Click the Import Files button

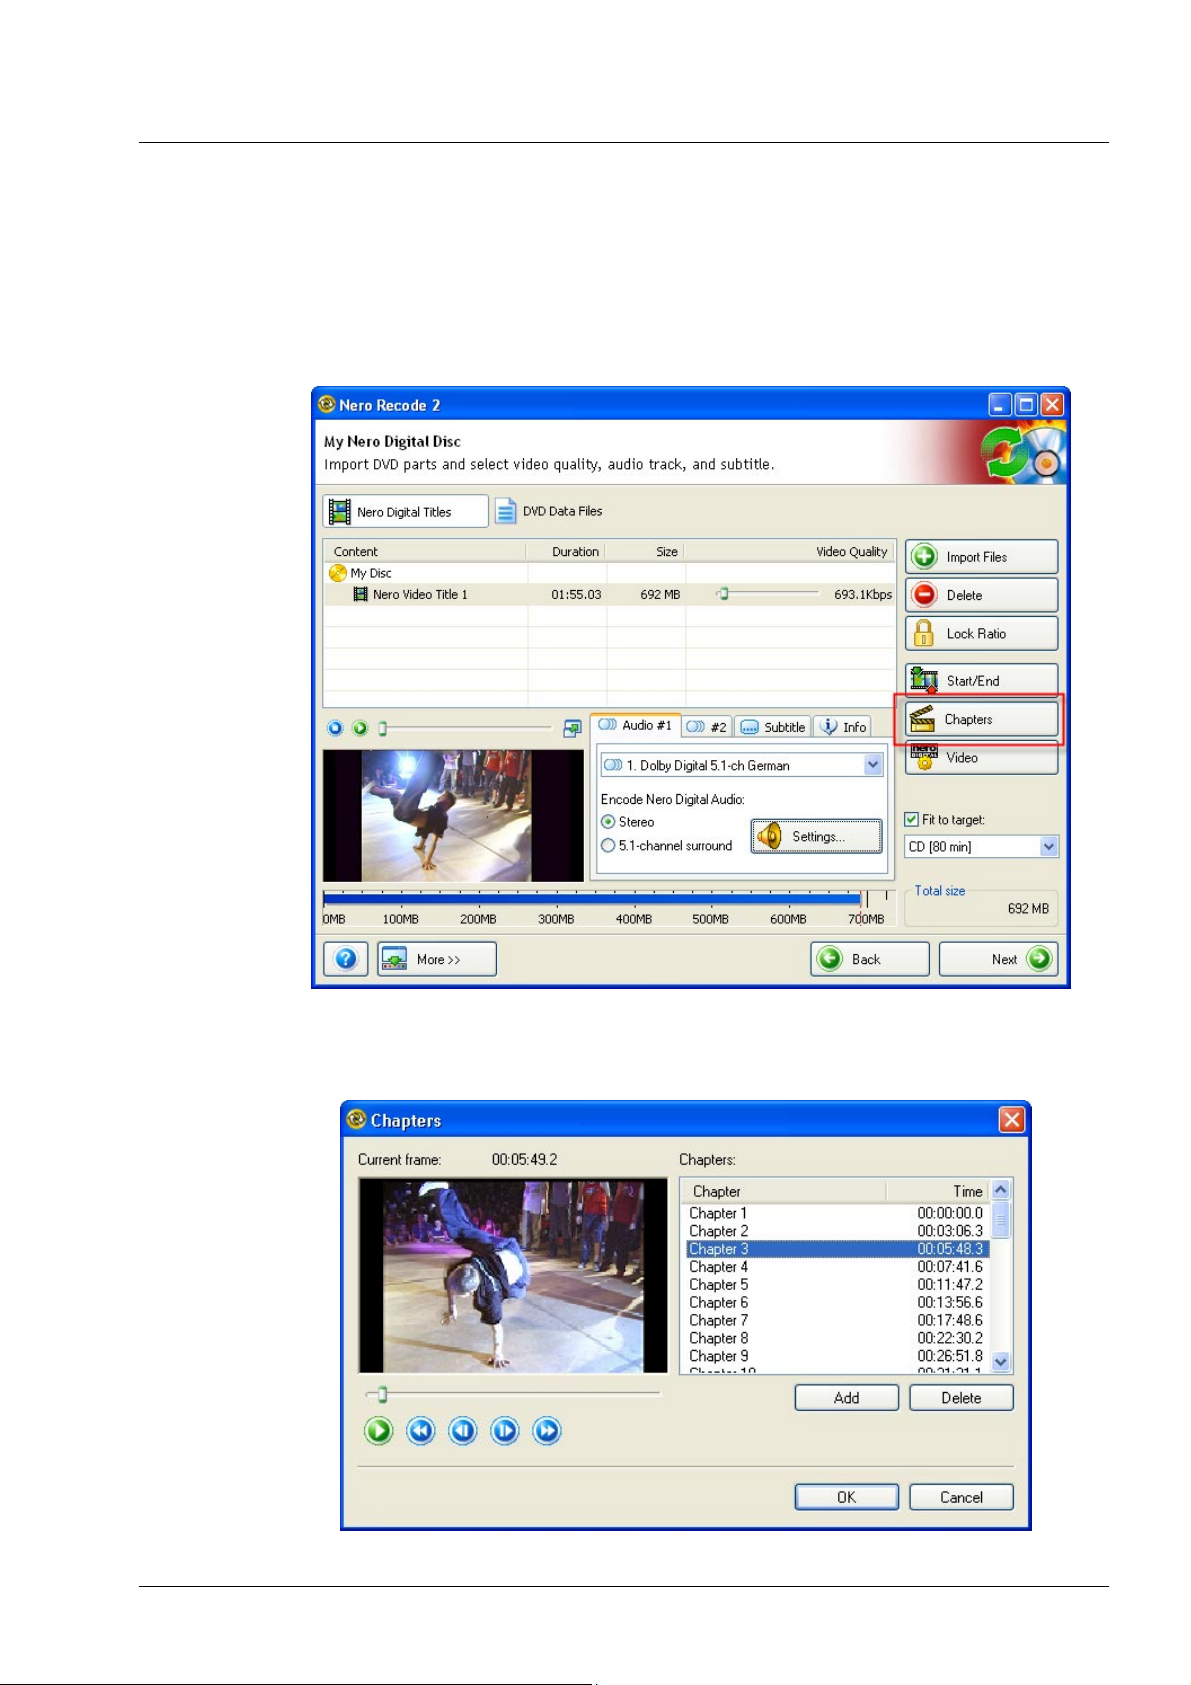[981, 557]
